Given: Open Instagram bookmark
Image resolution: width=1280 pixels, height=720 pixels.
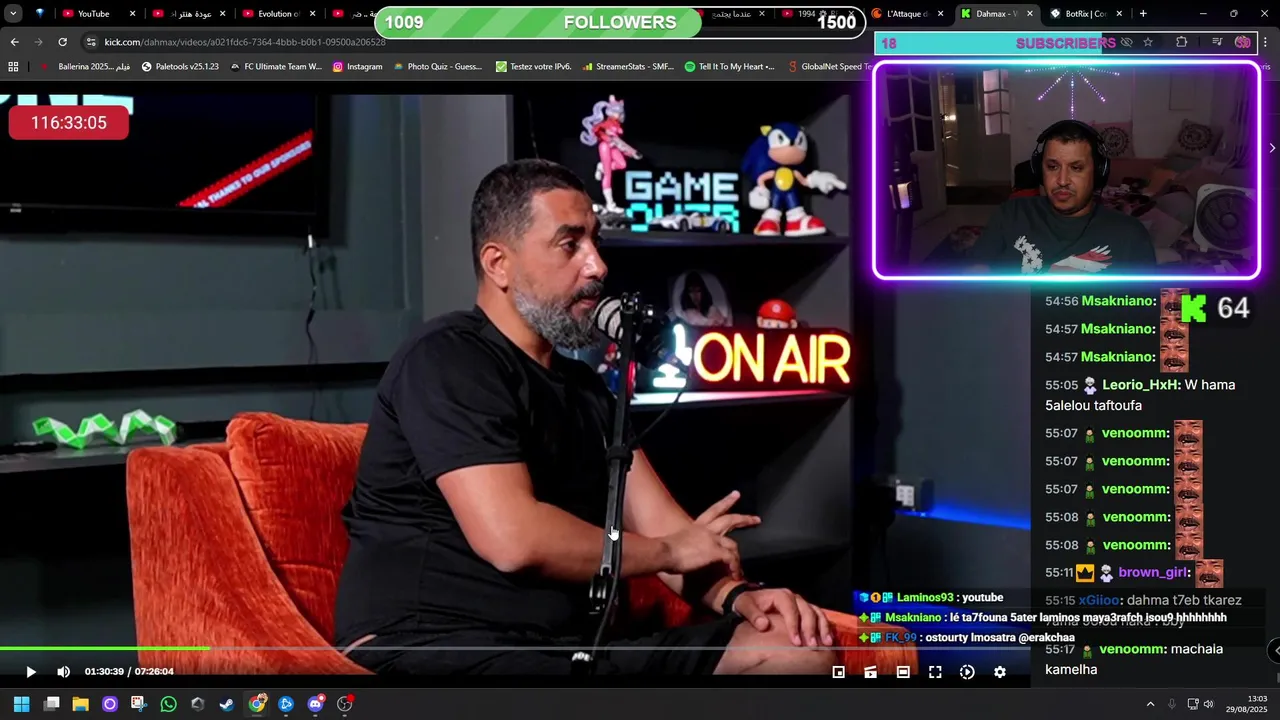Looking at the screenshot, I should tap(357, 67).
